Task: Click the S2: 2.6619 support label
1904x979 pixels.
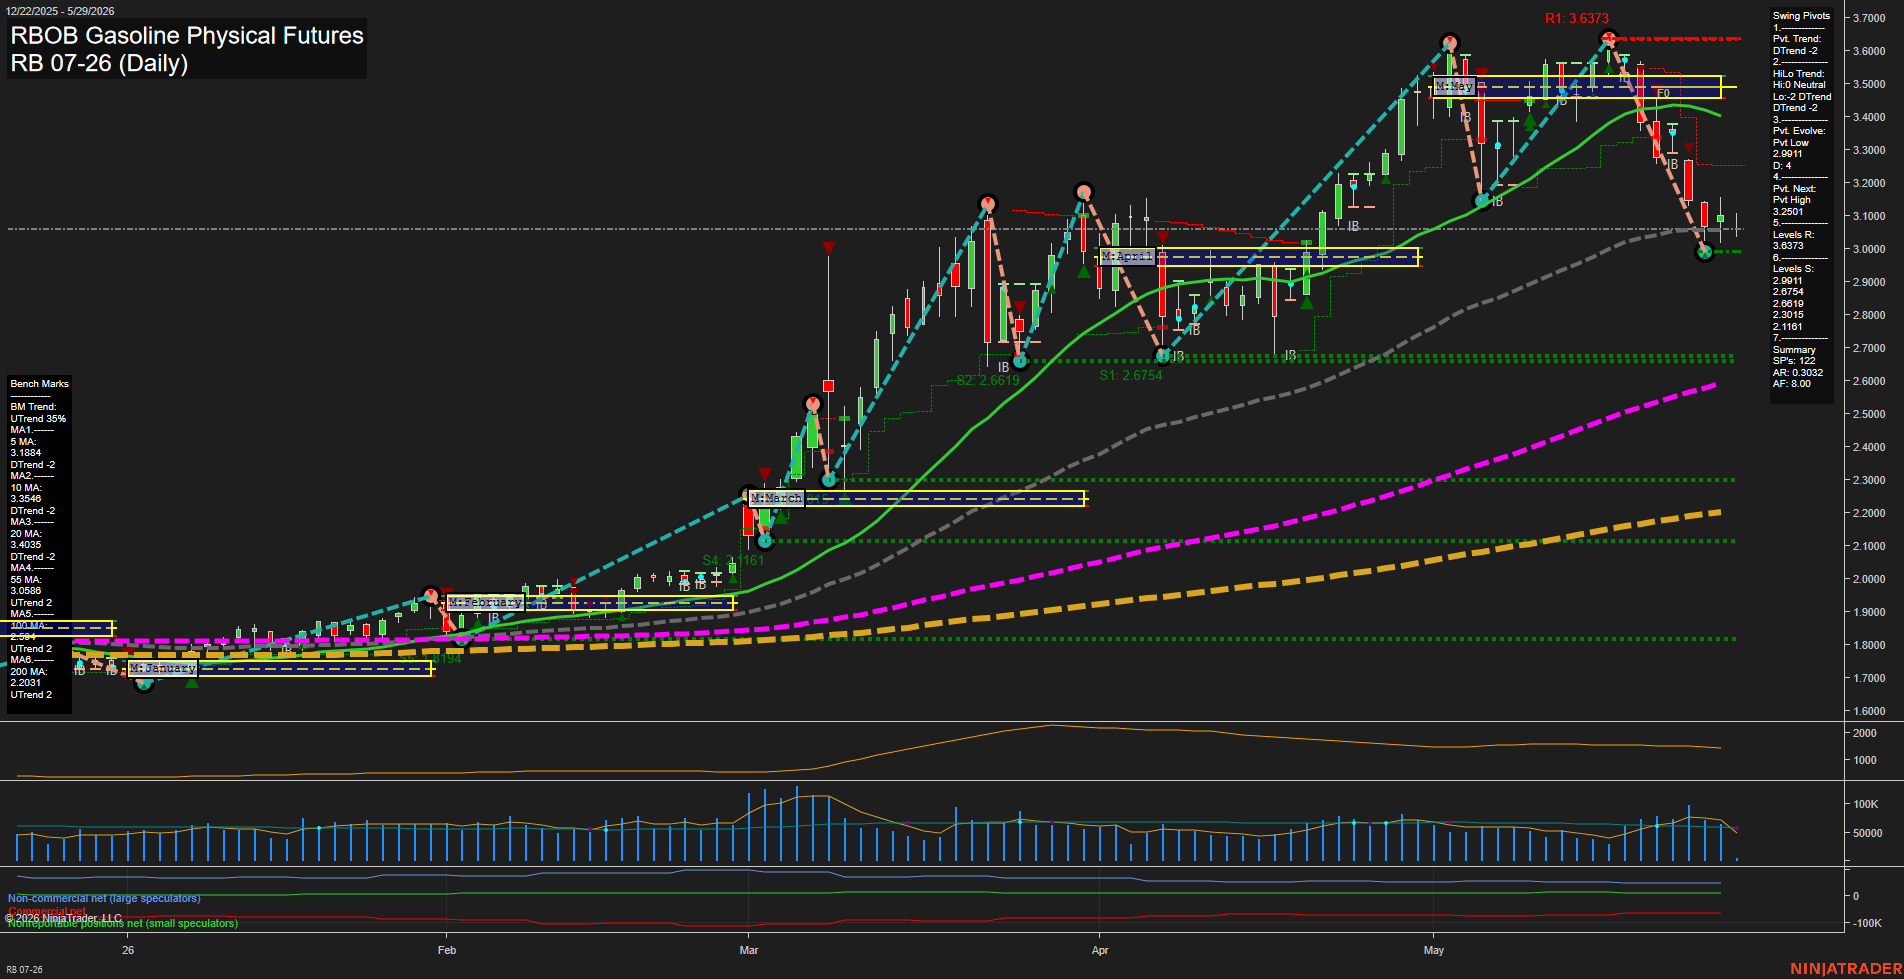Action: (988, 381)
